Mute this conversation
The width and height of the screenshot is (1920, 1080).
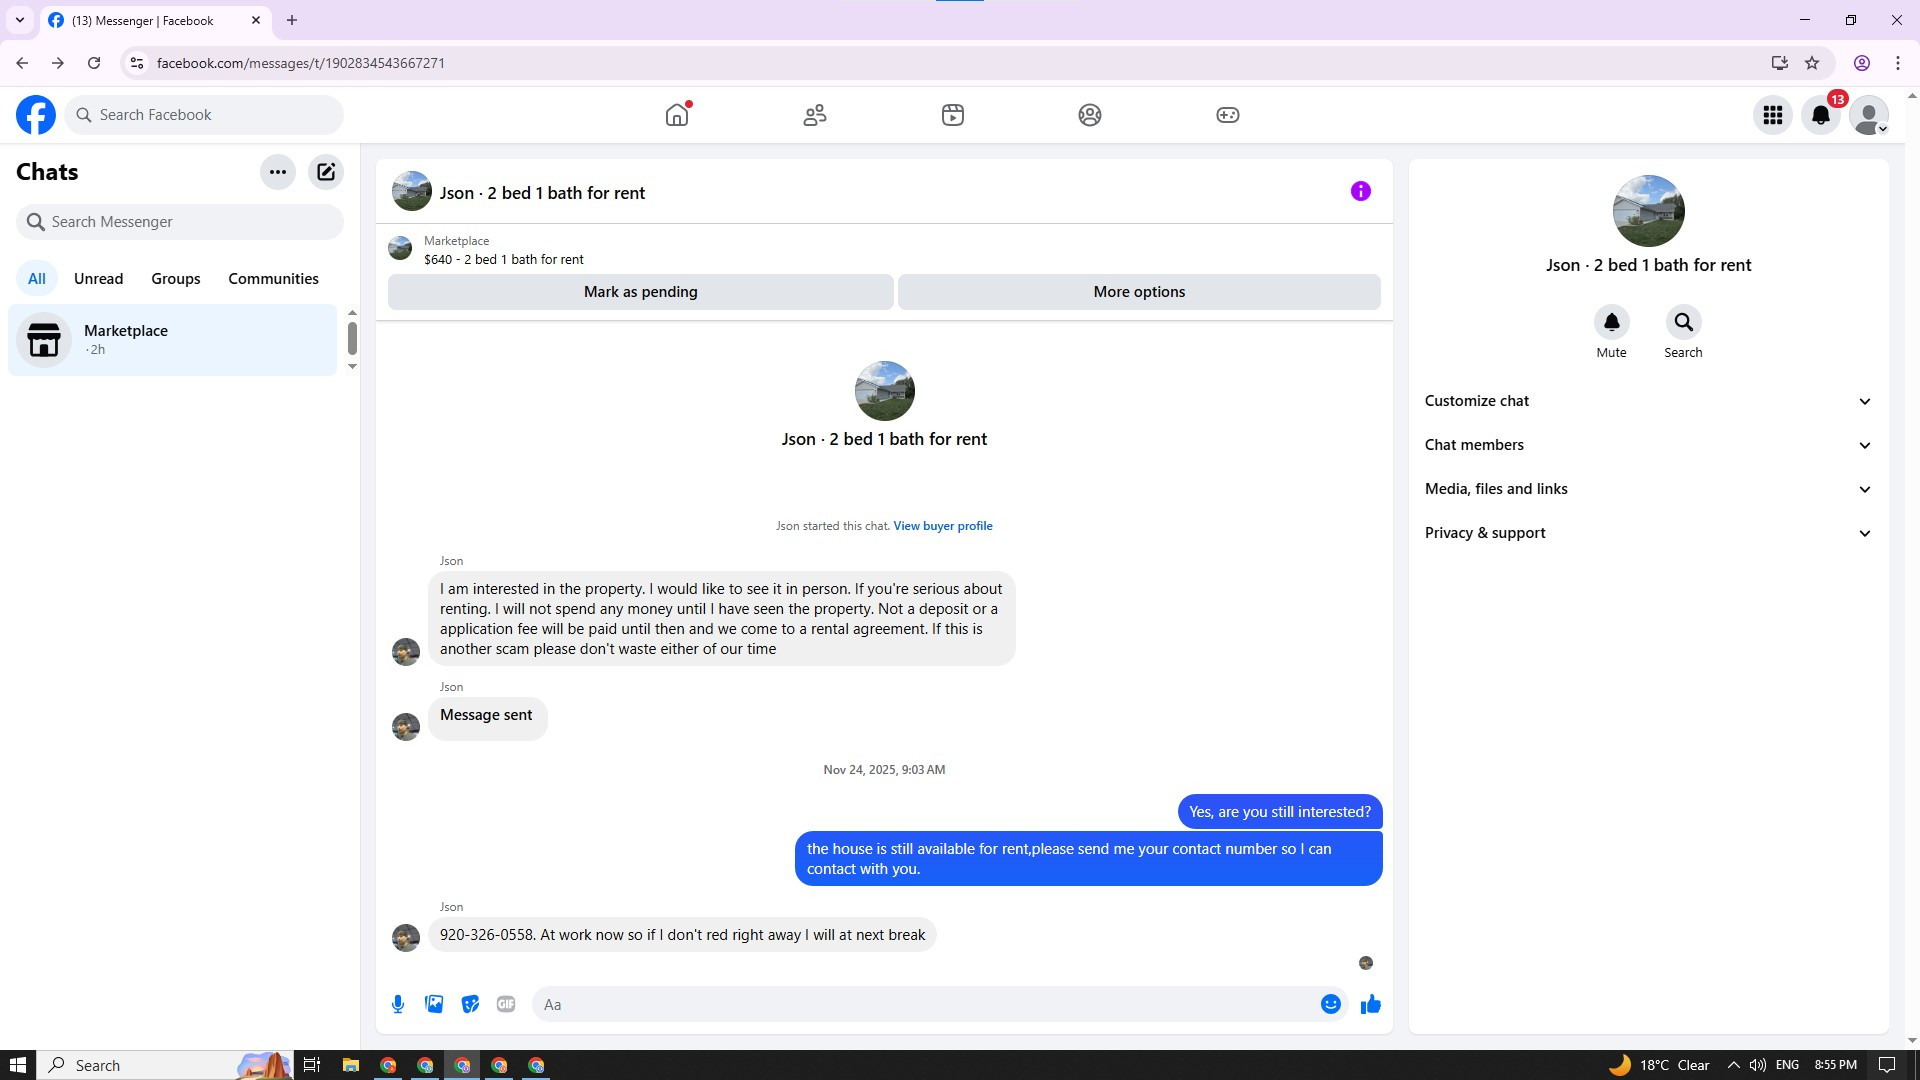[x=1611, y=323]
